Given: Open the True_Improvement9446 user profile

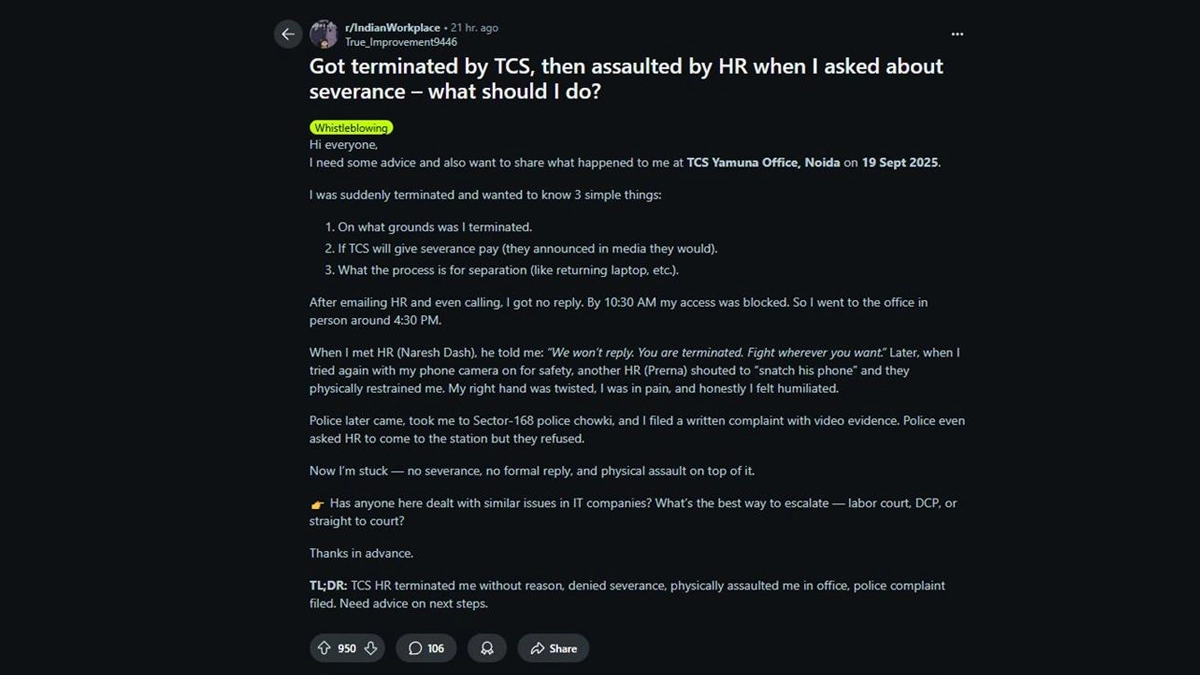Looking at the screenshot, I should pyautogui.click(x=400, y=42).
